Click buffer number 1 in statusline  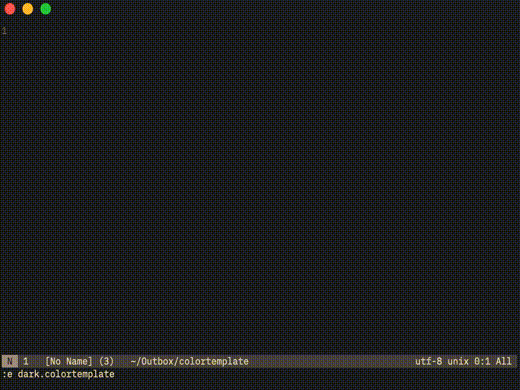26,361
